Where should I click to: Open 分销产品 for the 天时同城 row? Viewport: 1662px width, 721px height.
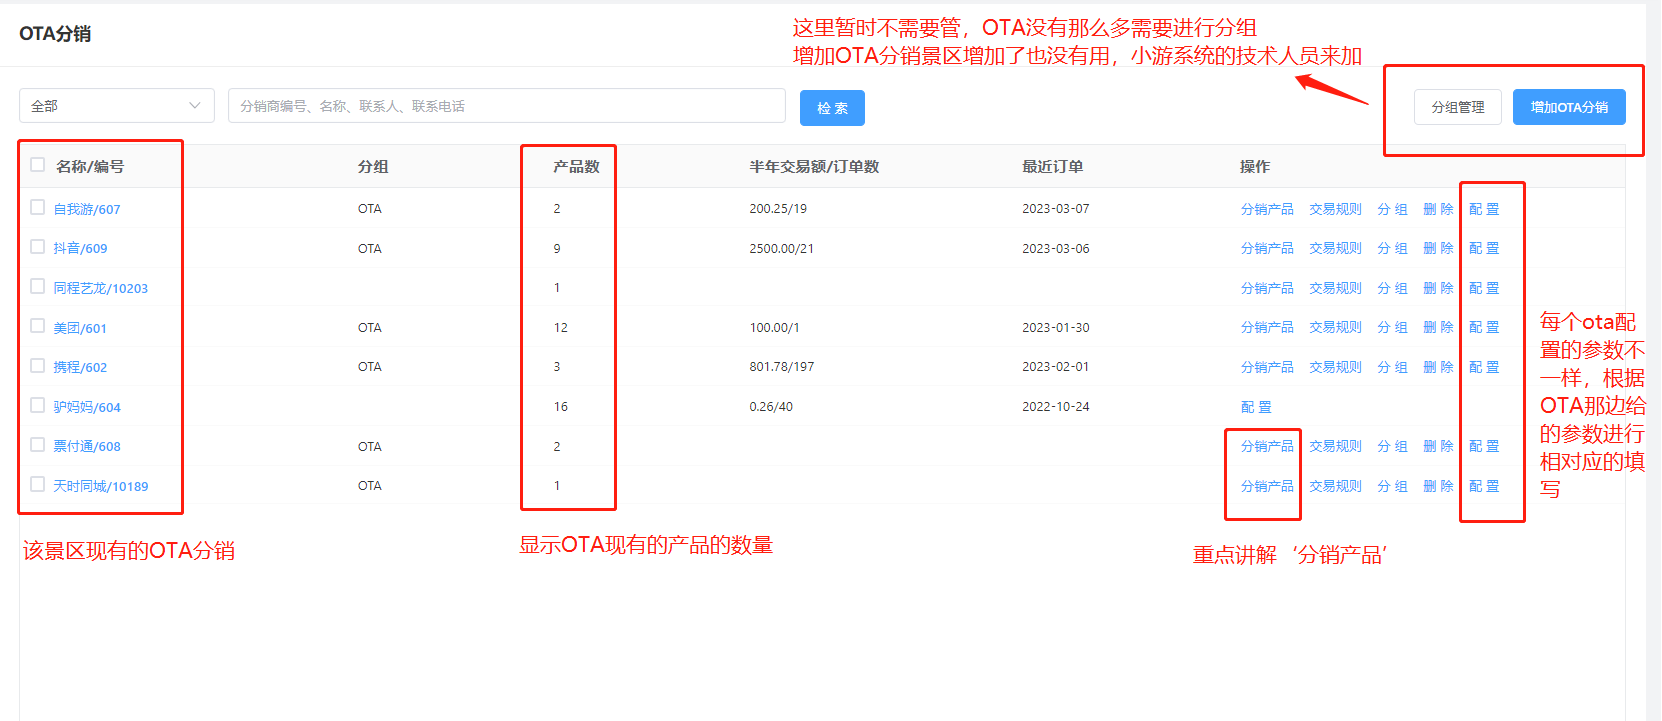1266,486
